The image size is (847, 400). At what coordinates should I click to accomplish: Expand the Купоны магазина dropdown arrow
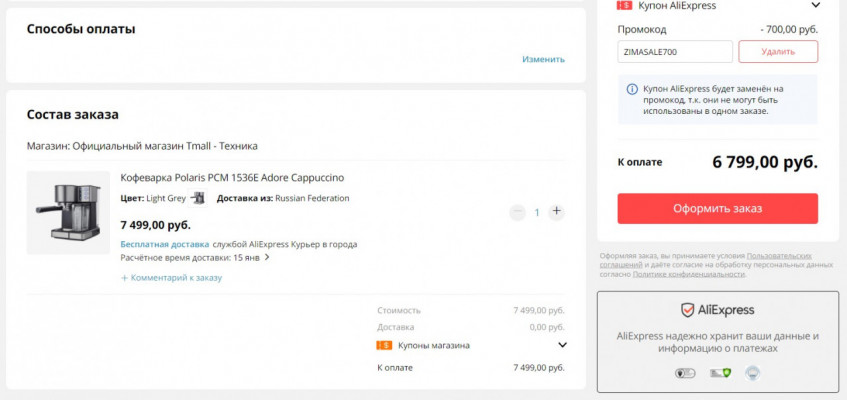coord(562,345)
